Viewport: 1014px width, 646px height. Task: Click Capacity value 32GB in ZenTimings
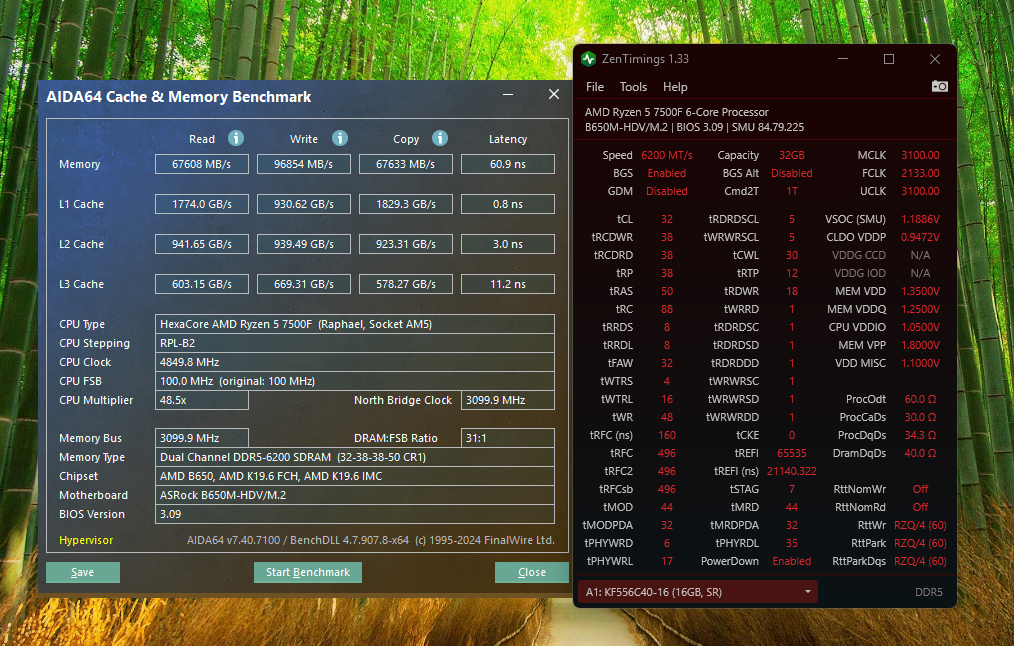[x=792, y=155]
